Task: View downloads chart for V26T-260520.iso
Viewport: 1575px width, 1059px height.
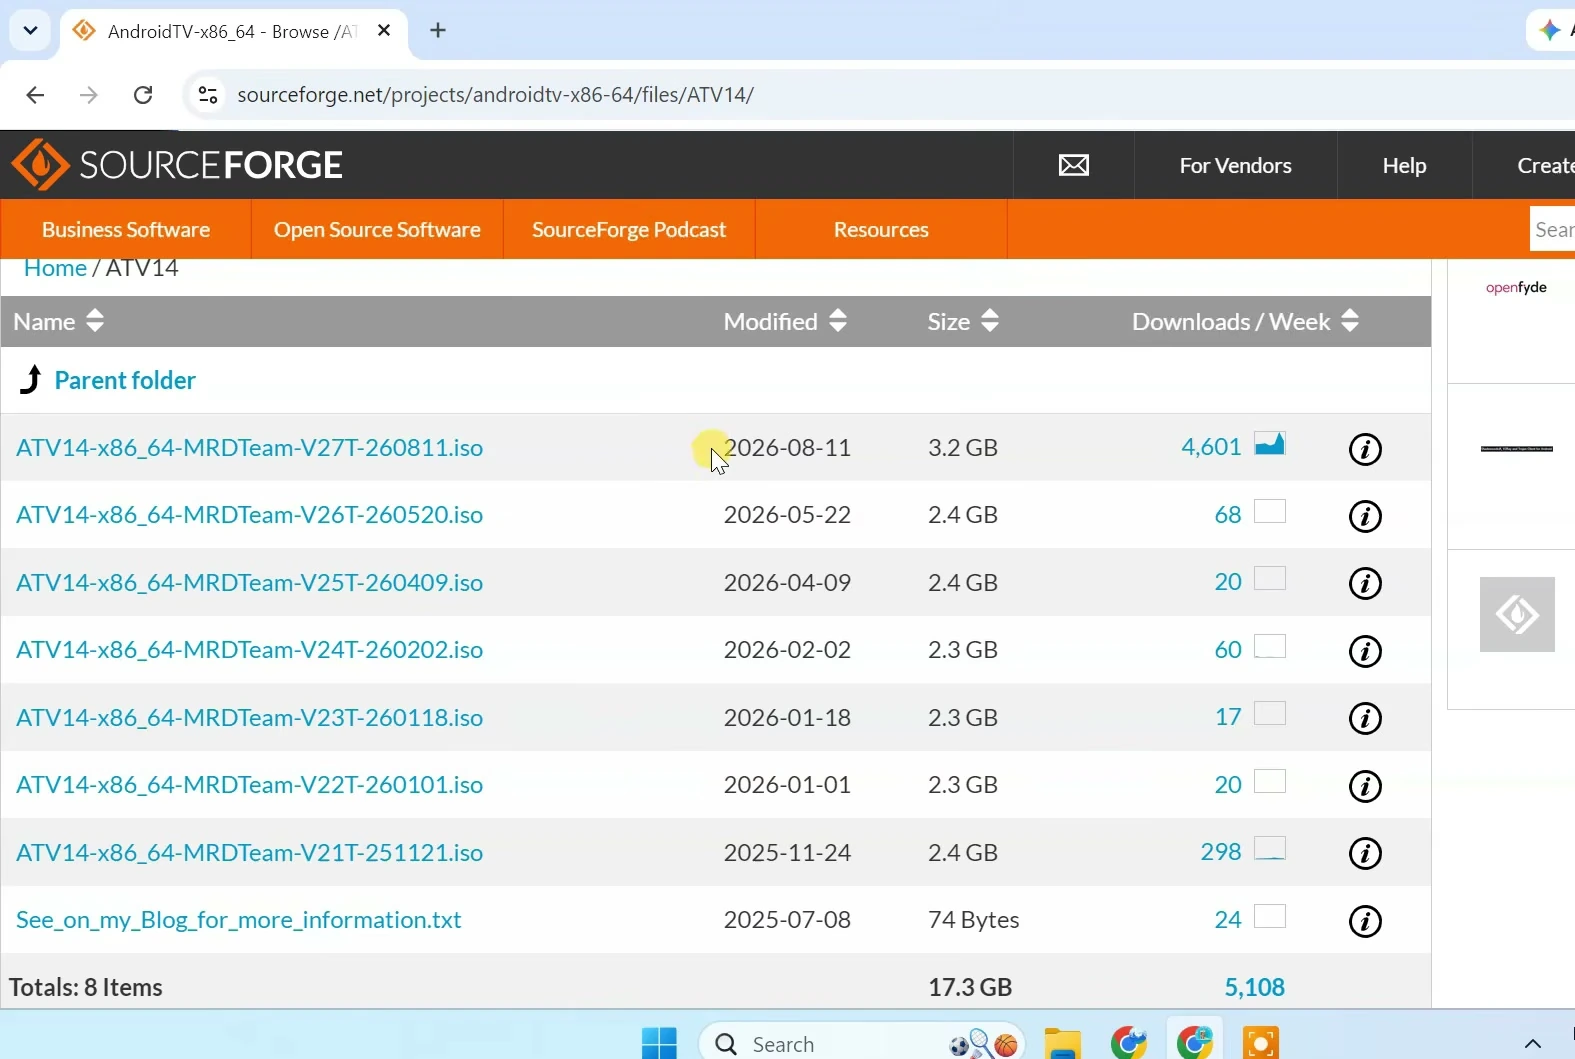Action: pos(1270,512)
